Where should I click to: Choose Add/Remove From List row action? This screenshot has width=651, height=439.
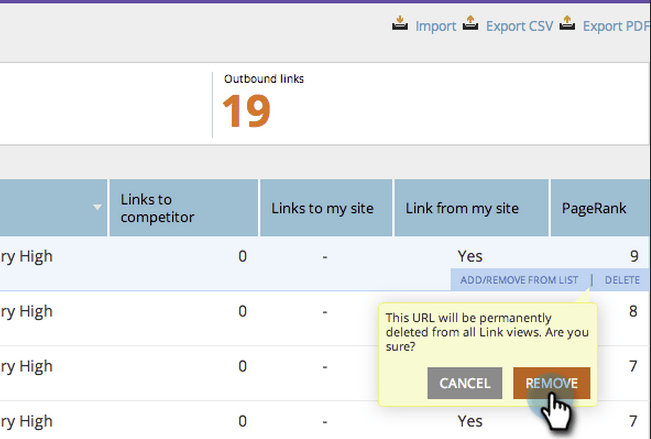click(x=519, y=280)
